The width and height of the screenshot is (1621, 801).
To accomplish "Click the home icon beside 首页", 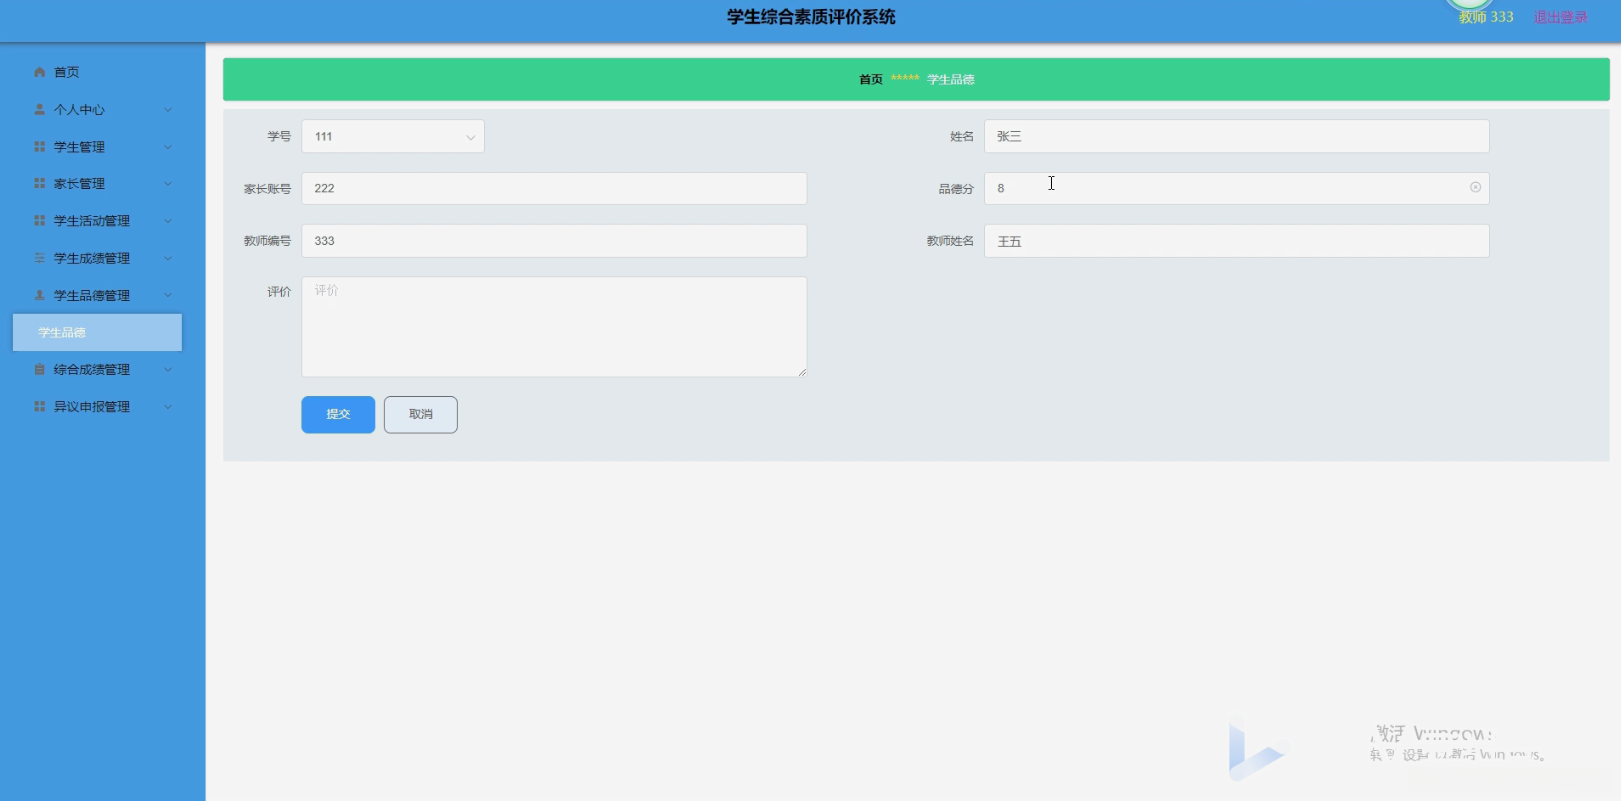I will 40,72.
